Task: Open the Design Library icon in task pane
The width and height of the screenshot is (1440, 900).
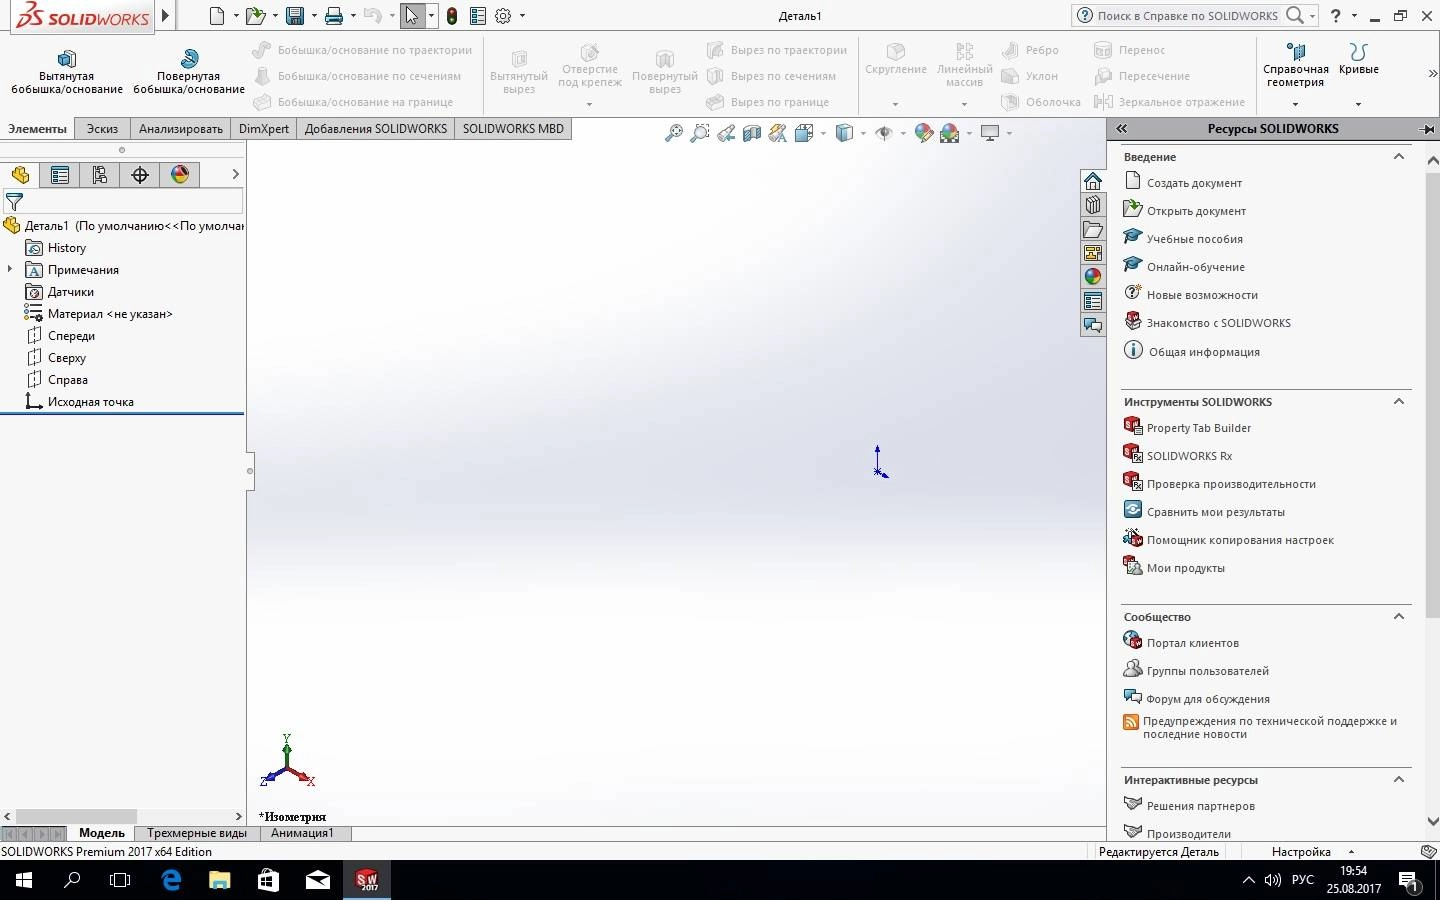Action: (1093, 205)
